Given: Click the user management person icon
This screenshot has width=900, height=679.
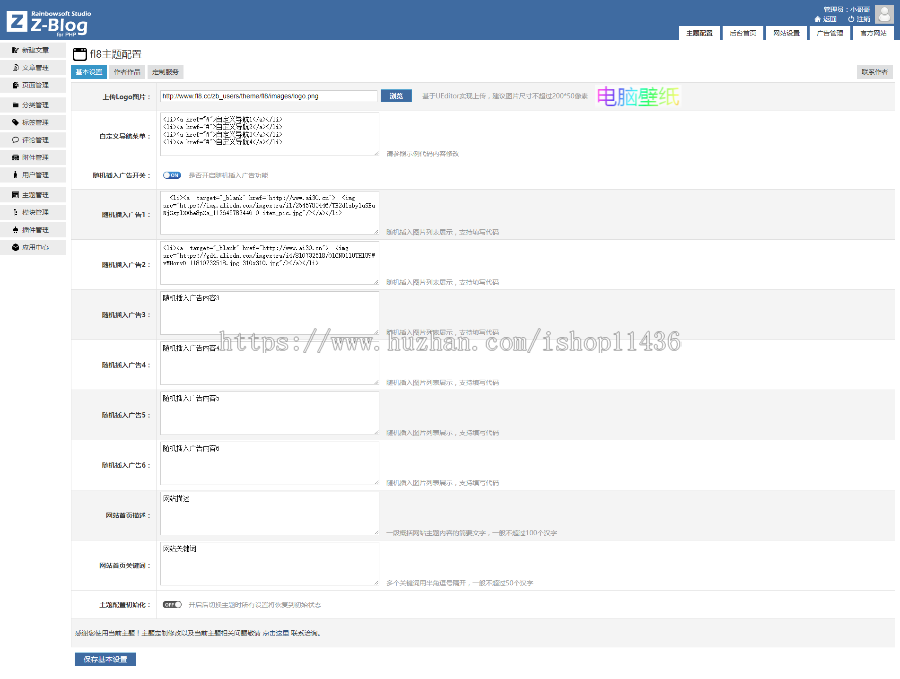Looking at the screenshot, I should pos(14,175).
